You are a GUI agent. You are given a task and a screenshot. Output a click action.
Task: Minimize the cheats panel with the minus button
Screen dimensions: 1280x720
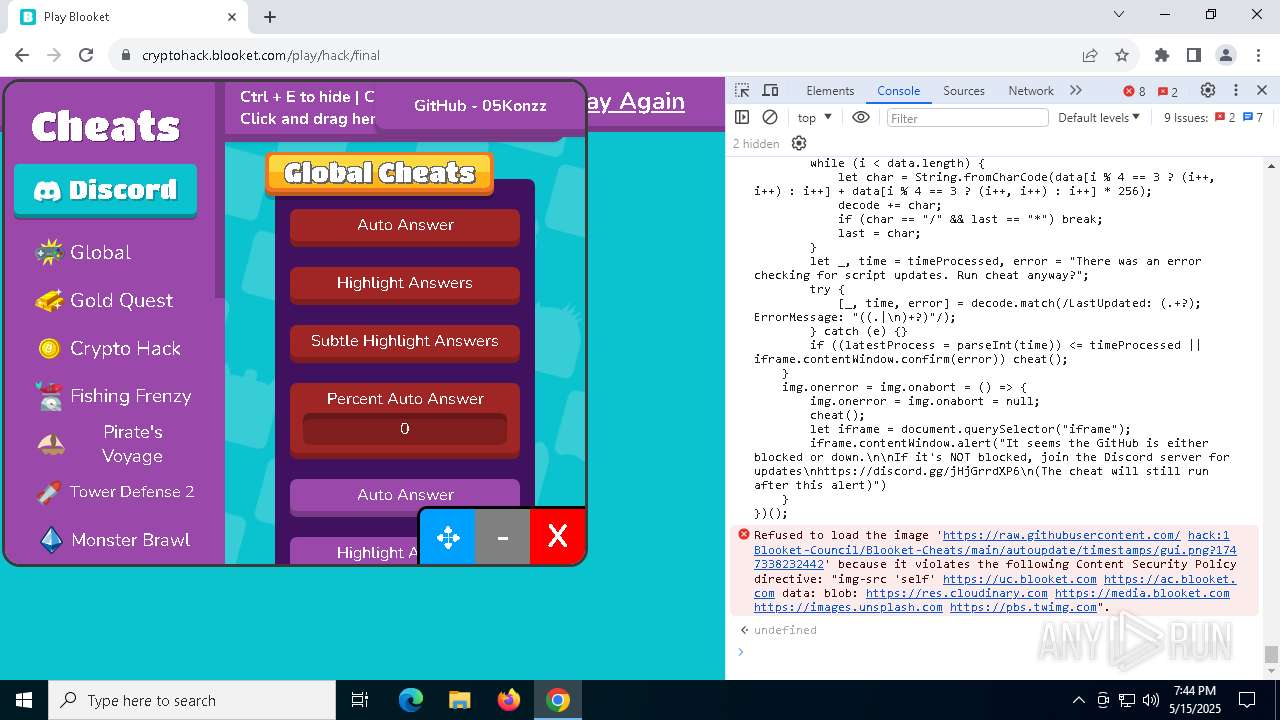coord(502,537)
